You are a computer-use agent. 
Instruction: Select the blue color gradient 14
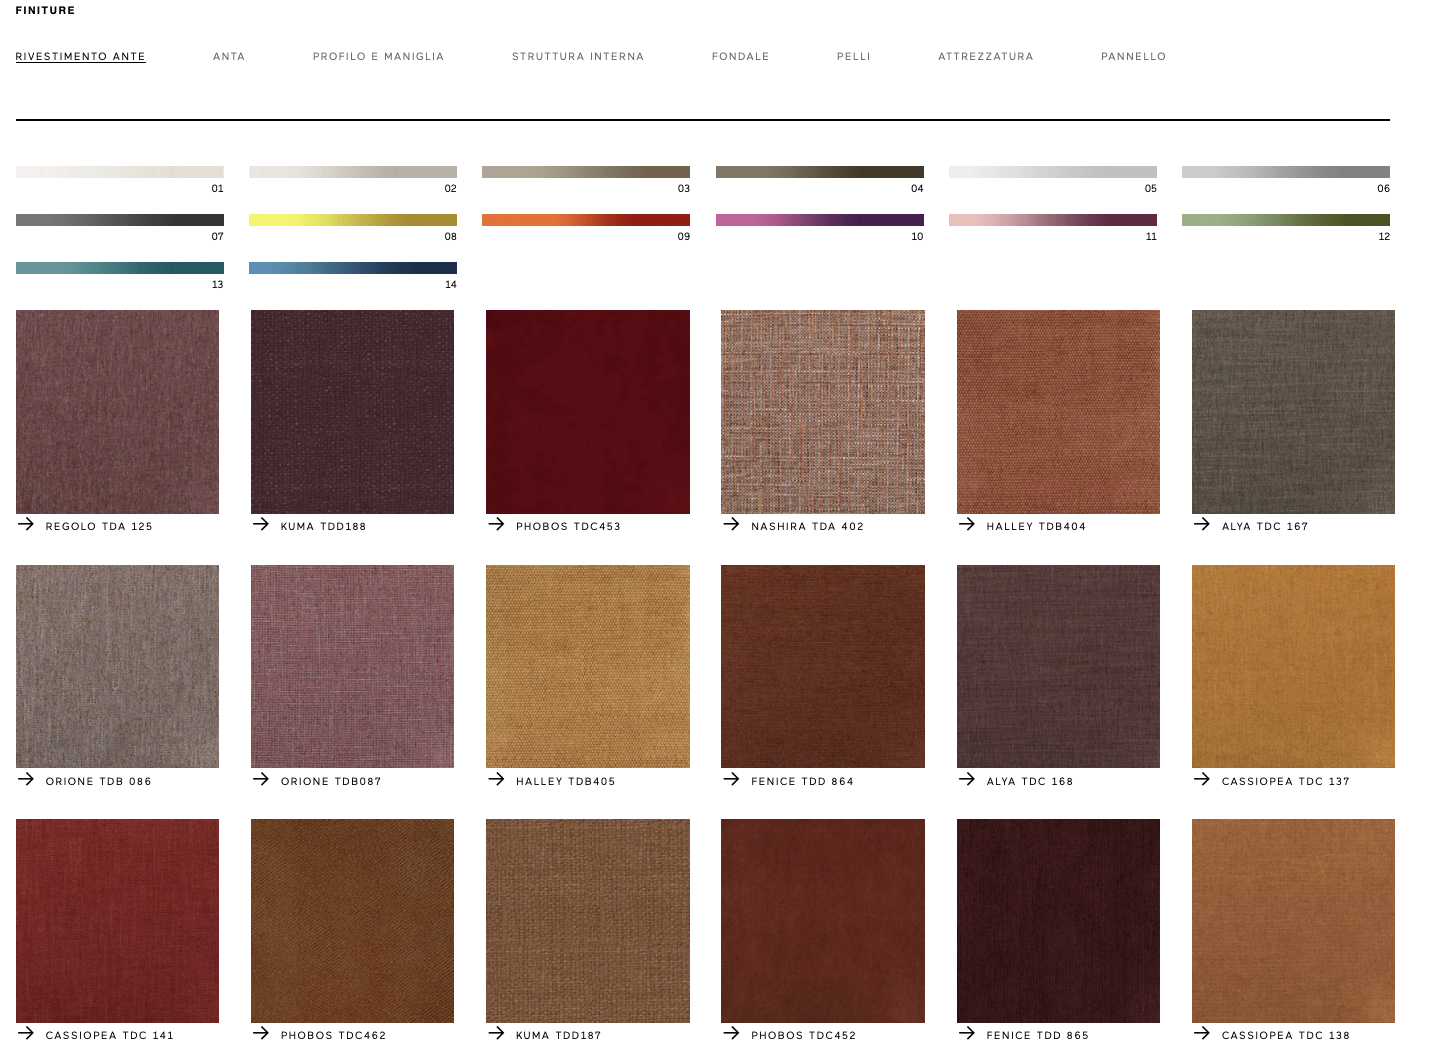pyautogui.click(x=353, y=268)
